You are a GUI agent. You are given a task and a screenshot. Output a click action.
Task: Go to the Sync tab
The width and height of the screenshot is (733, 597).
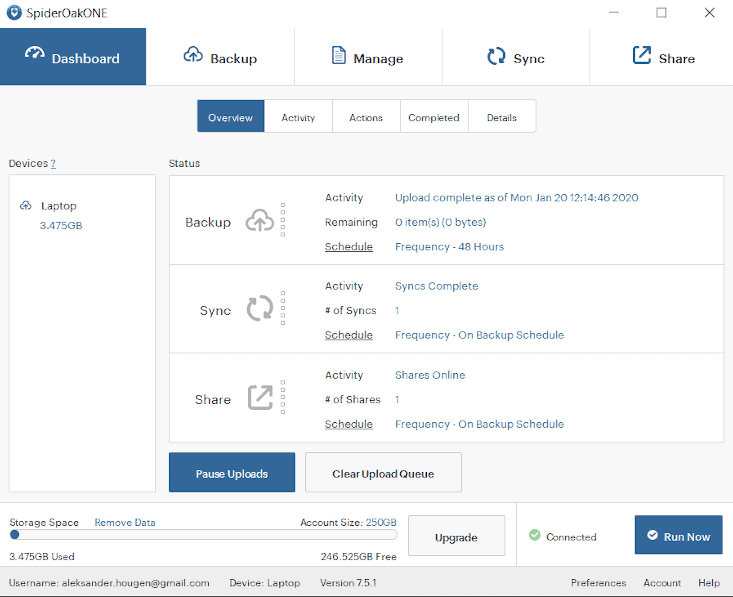pyautogui.click(x=516, y=57)
